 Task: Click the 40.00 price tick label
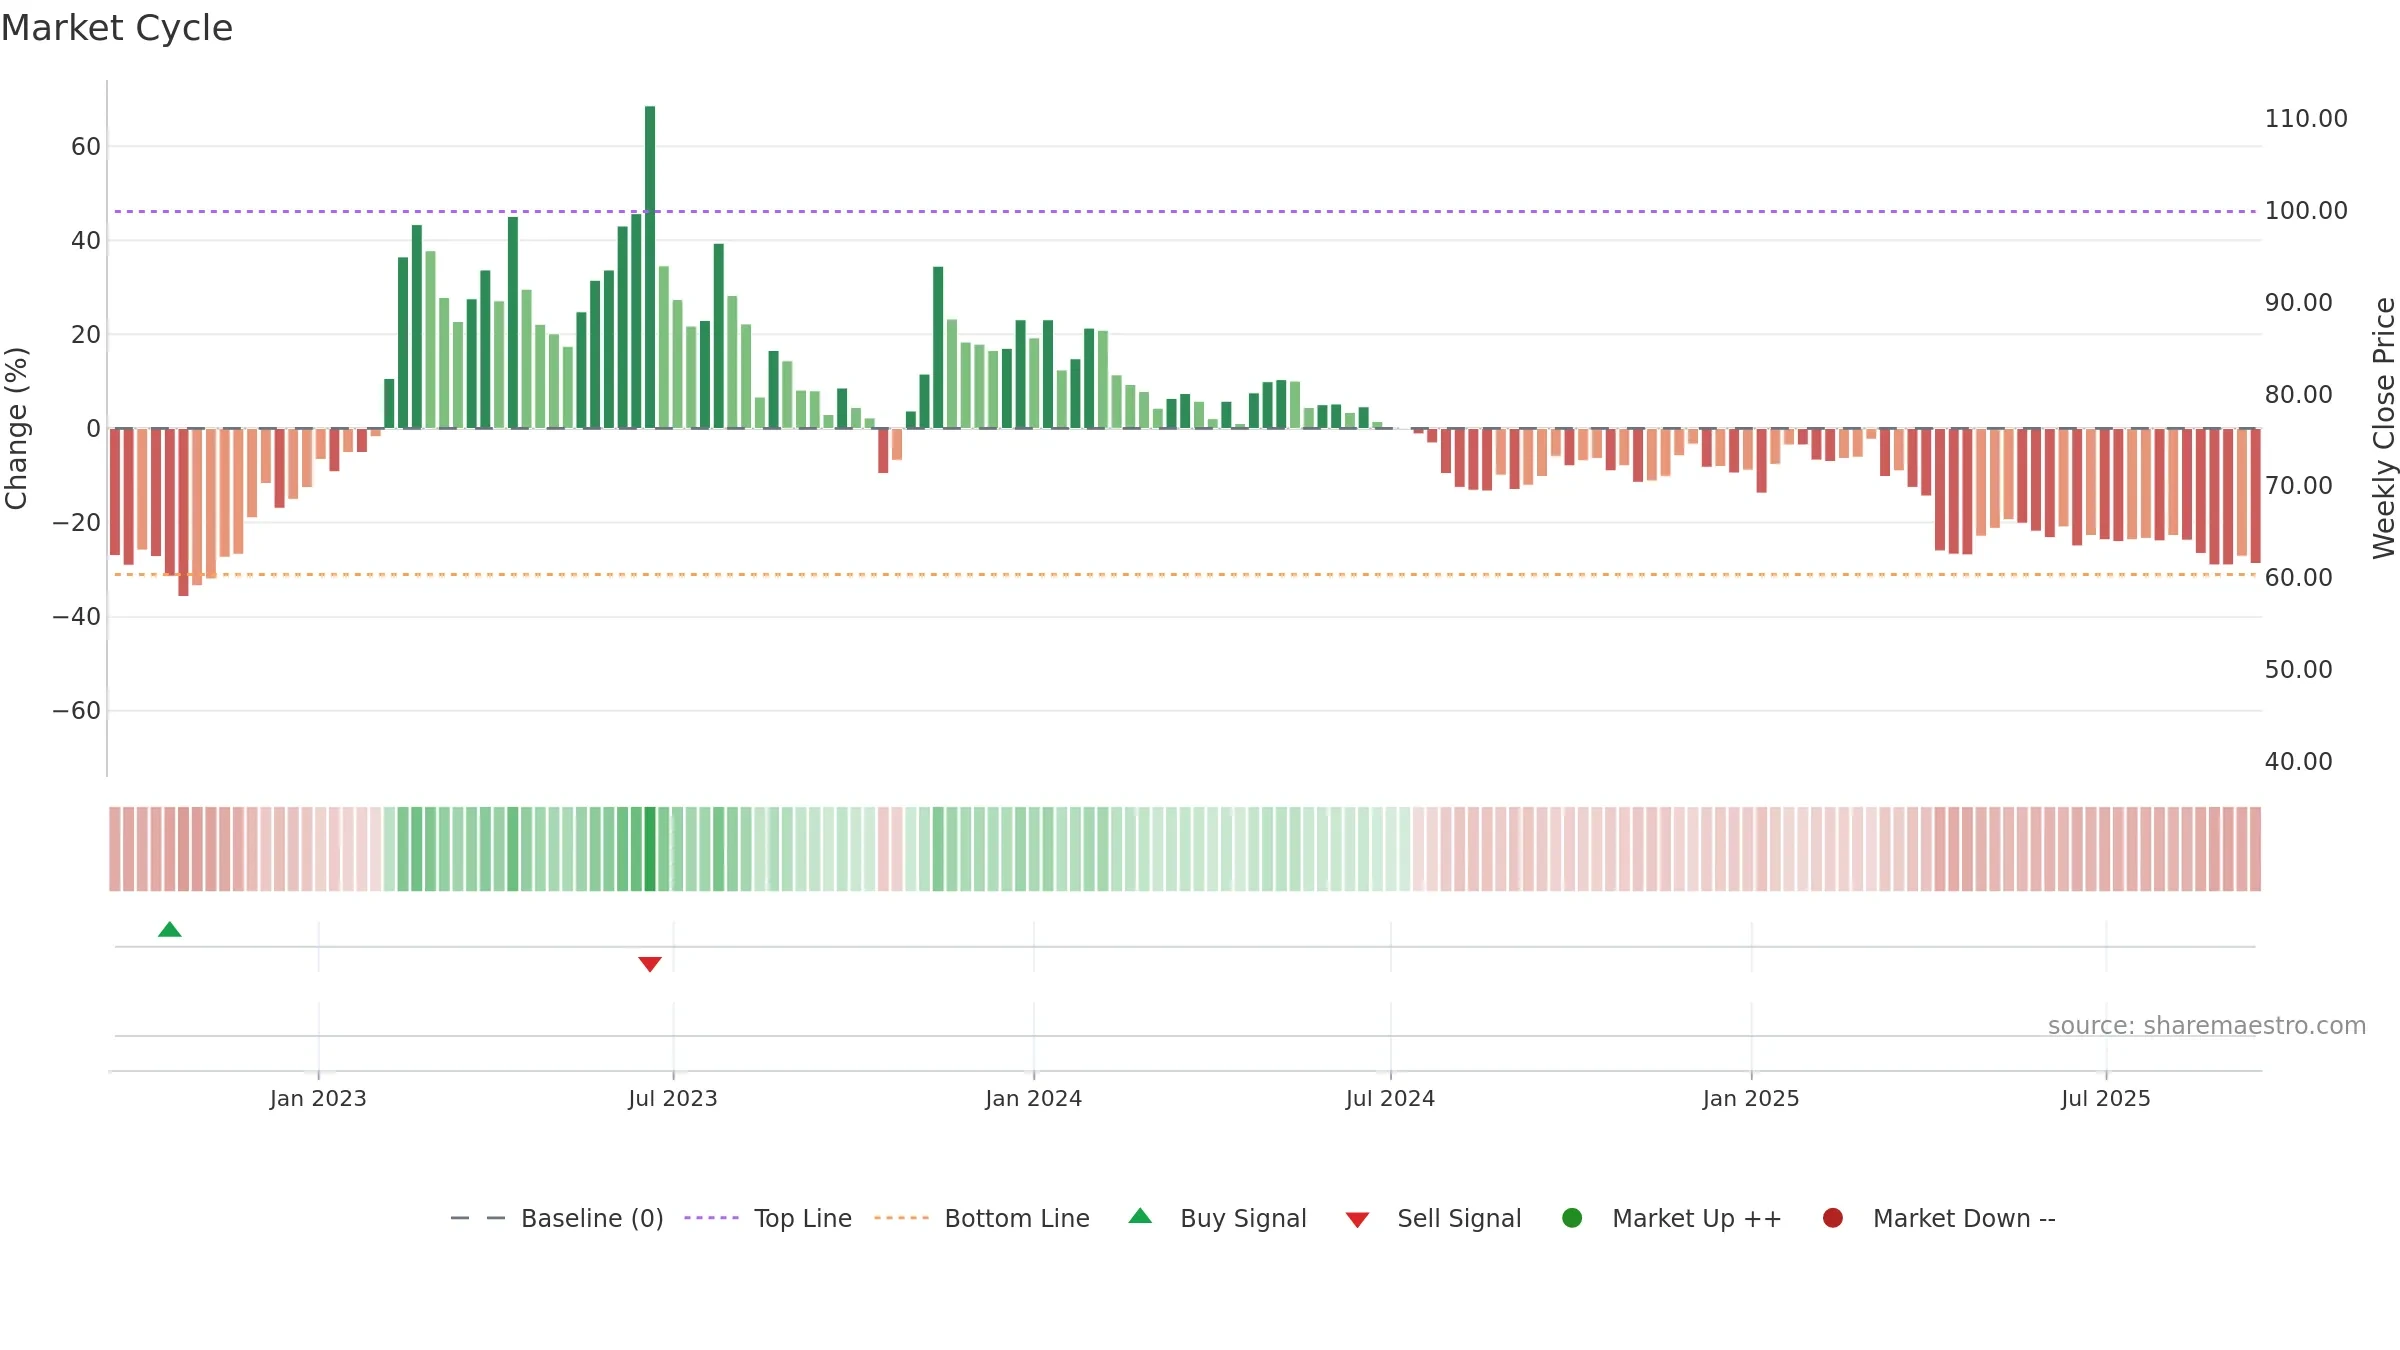click(x=2298, y=762)
